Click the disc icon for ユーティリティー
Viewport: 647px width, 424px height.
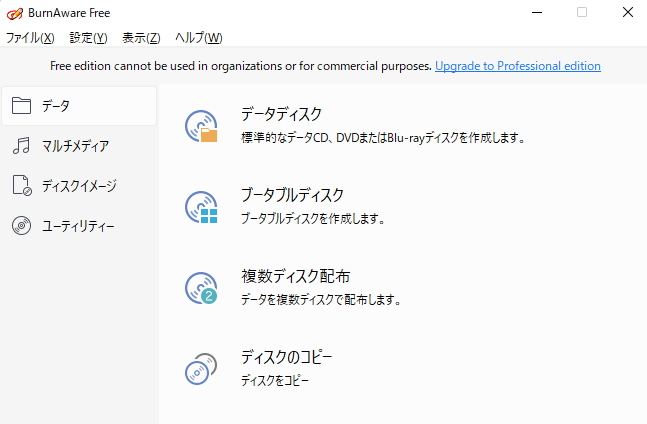22,226
